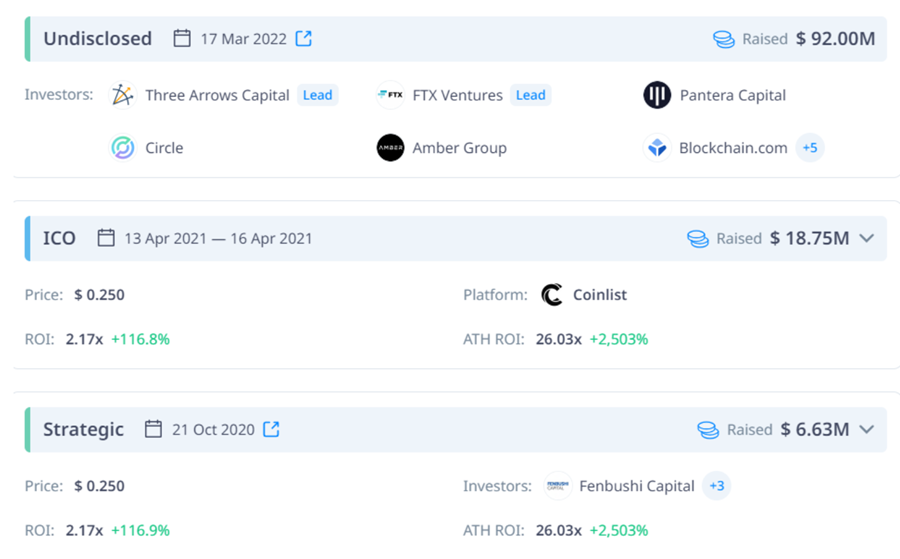Viewport: 900px width, 559px height.
Task: Click the Undisclosed round header
Action: pyautogui.click(x=97, y=39)
